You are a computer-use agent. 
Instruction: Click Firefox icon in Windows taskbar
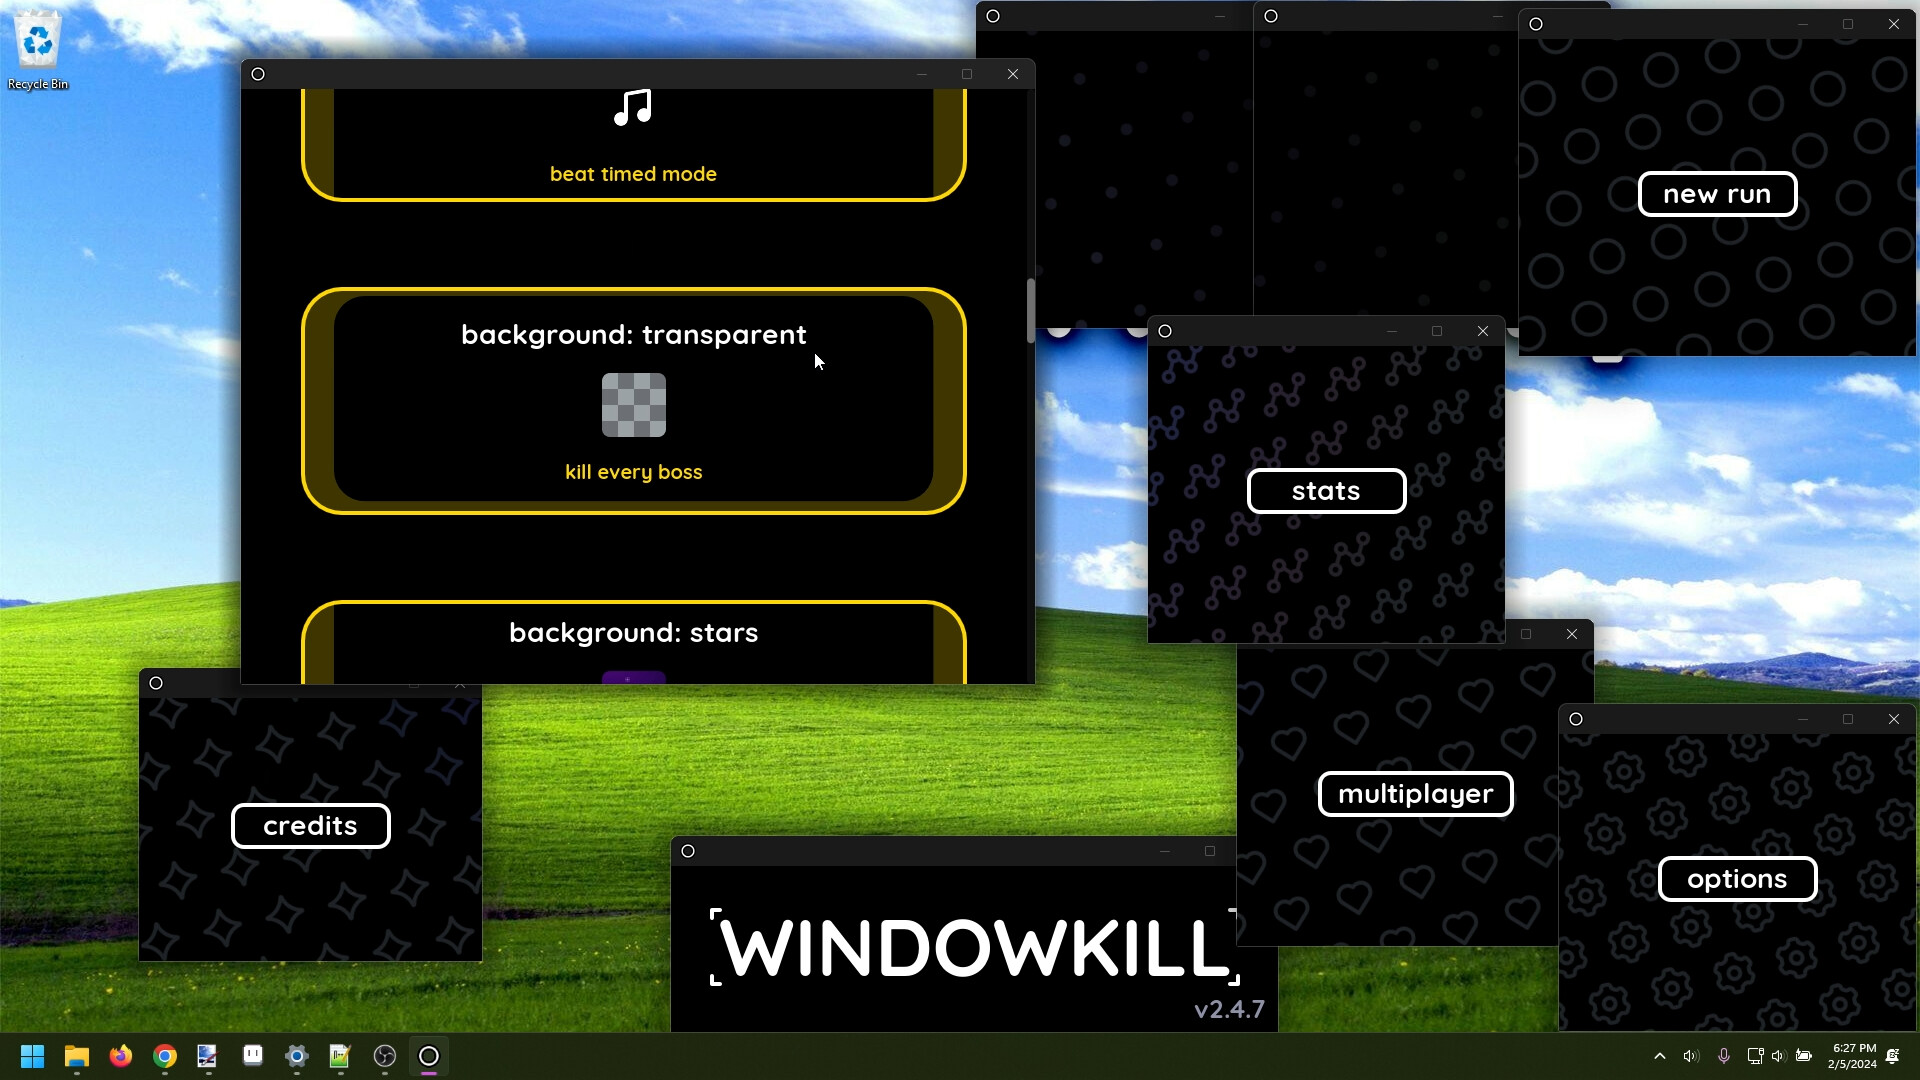(x=120, y=1055)
